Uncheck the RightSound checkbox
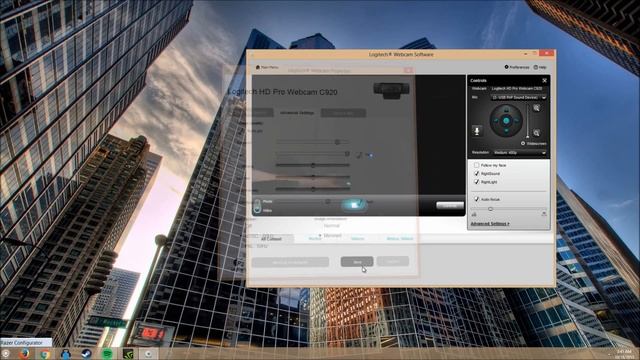640x360 pixels. pos(476,173)
